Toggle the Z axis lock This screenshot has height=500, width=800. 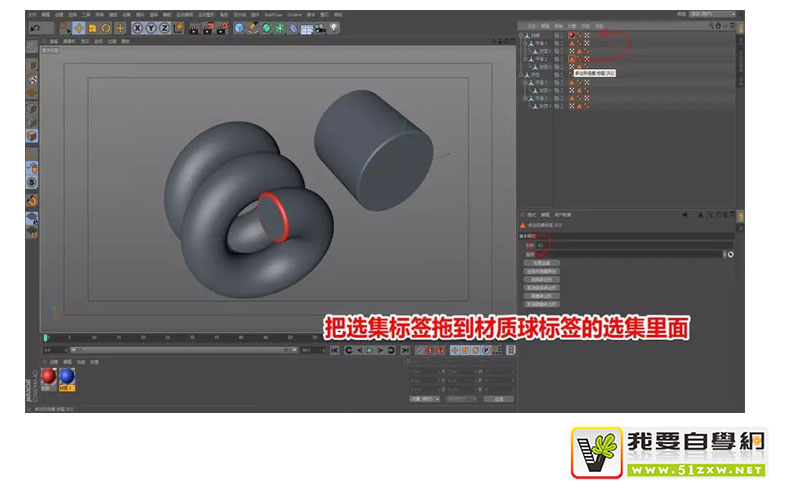click(x=165, y=28)
